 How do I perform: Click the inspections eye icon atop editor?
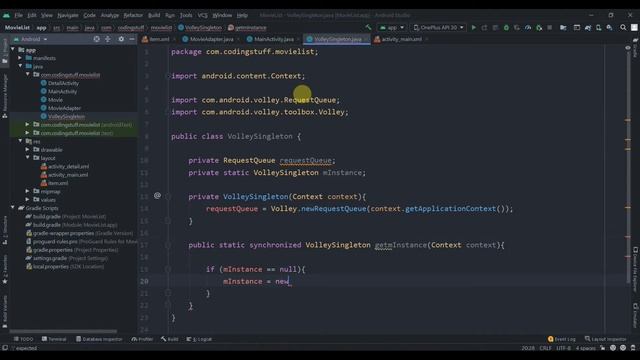tap(628, 48)
